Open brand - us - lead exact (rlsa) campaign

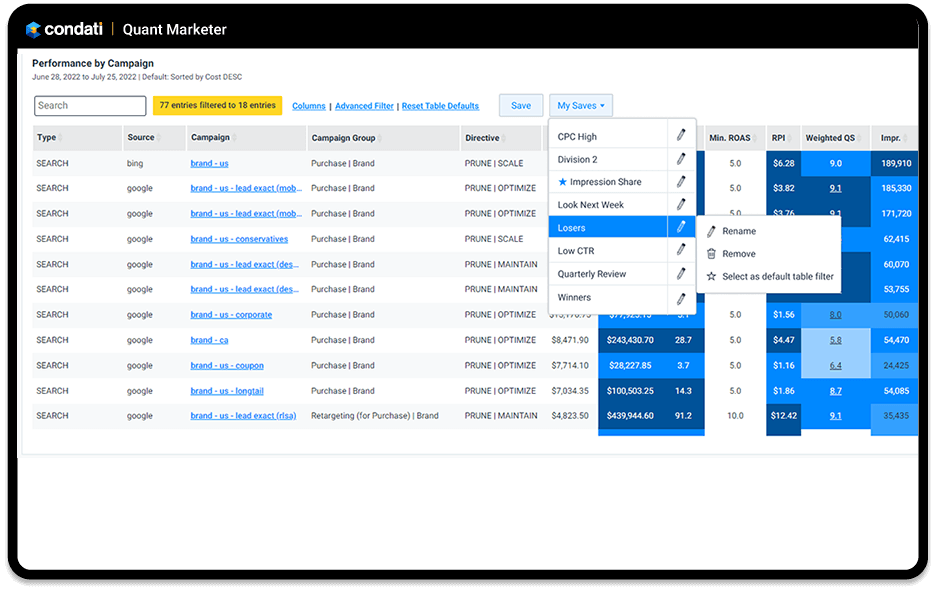pos(243,416)
